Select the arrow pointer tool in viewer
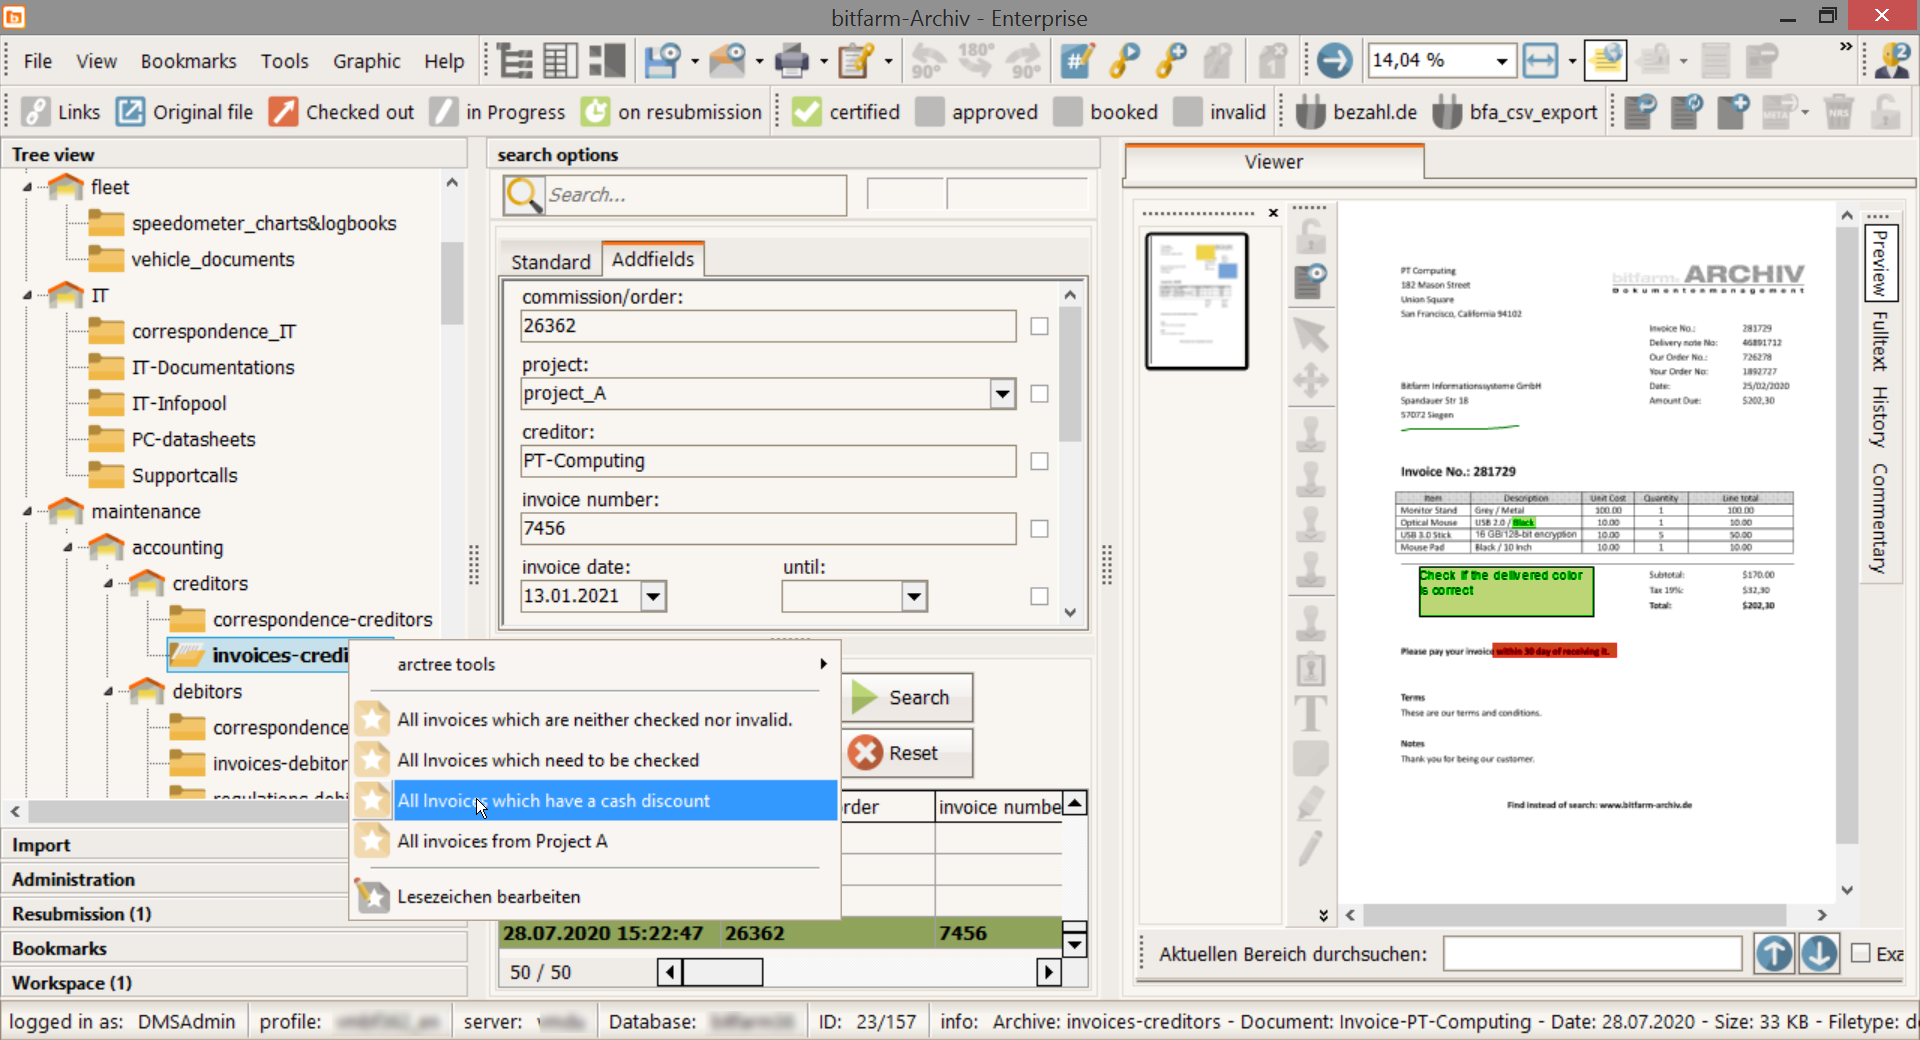The width and height of the screenshot is (1920, 1040). [x=1310, y=334]
